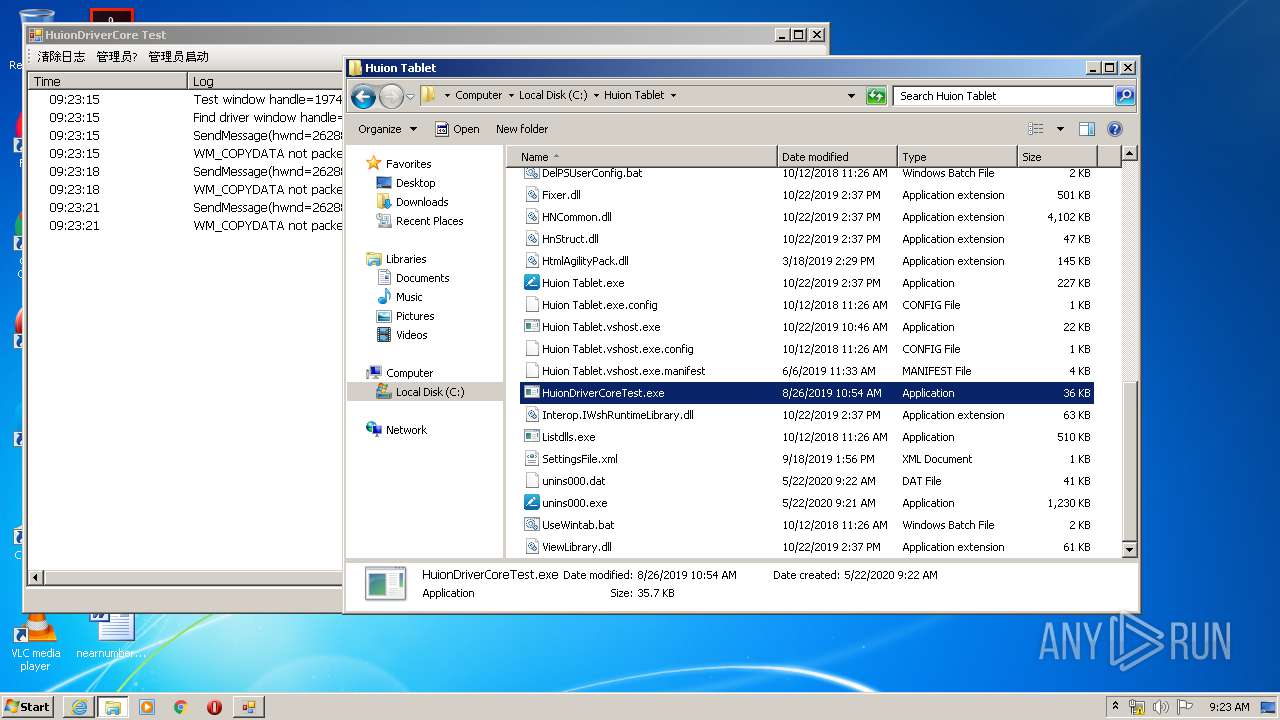Click the file list scroll-up arrow
1280x720 pixels.
pyautogui.click(x=1130, y=154)
